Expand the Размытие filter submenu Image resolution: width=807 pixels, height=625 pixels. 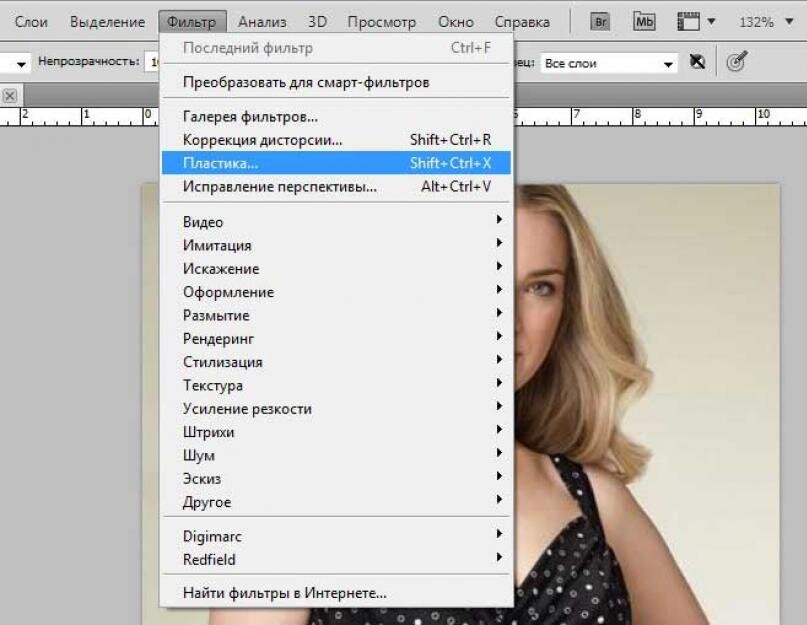222,314
